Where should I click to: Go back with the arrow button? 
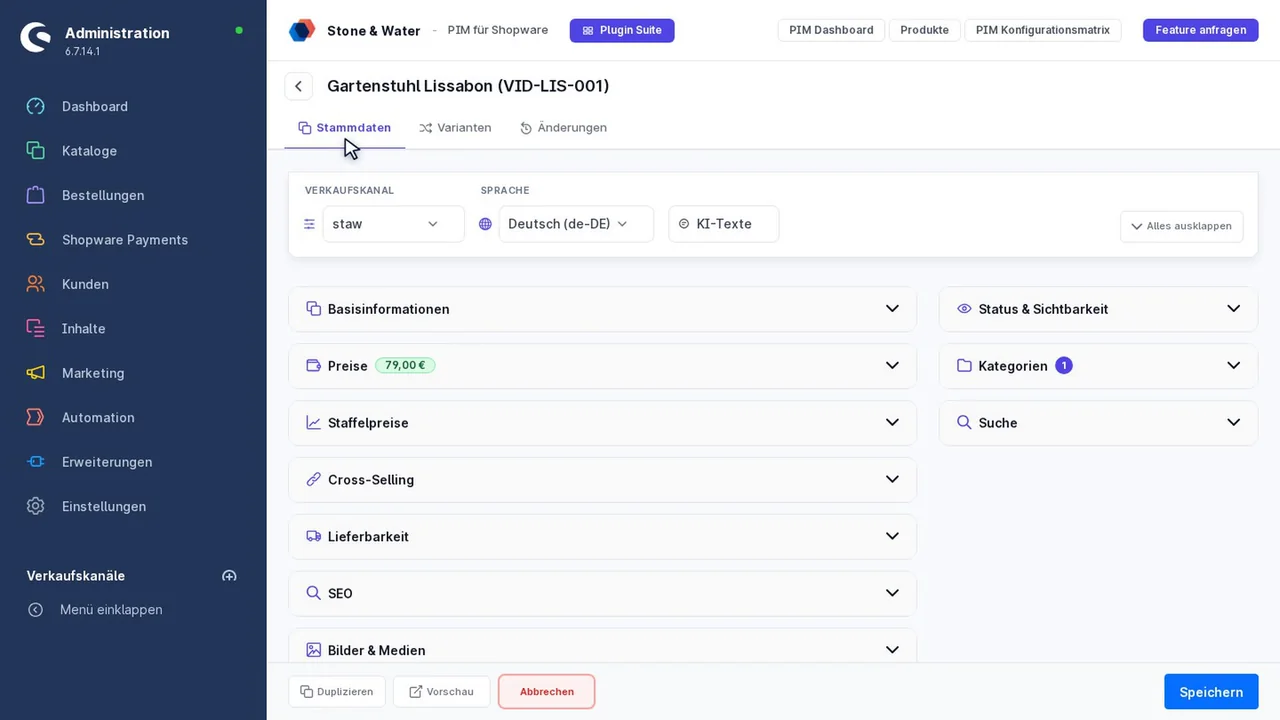click(x=298, y=86)
